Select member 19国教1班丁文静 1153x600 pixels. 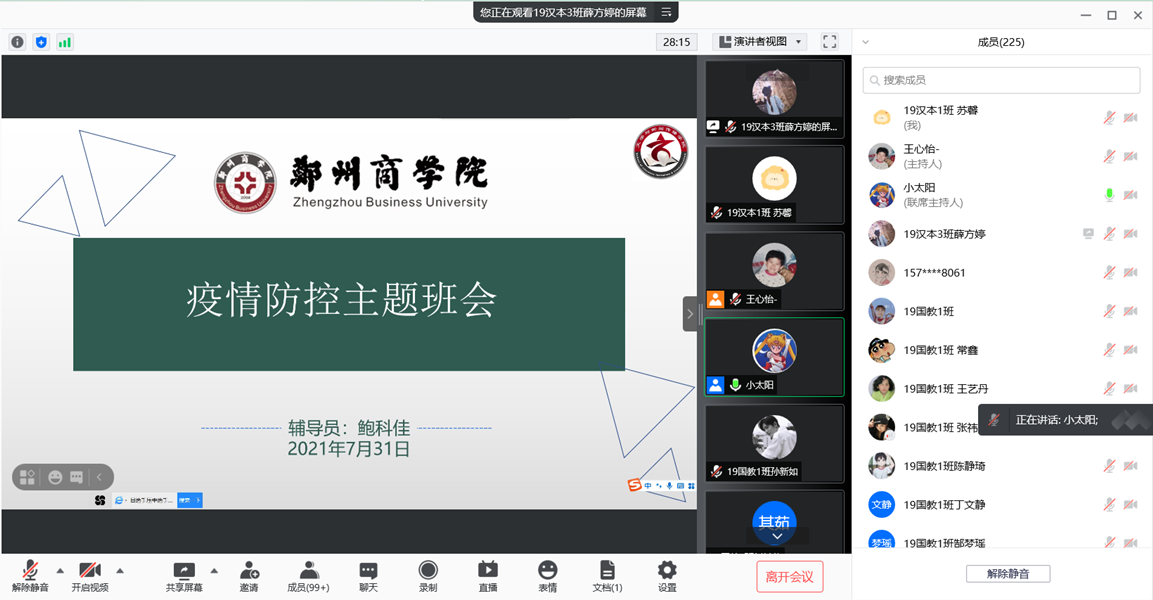click(x=1002, y=504)
